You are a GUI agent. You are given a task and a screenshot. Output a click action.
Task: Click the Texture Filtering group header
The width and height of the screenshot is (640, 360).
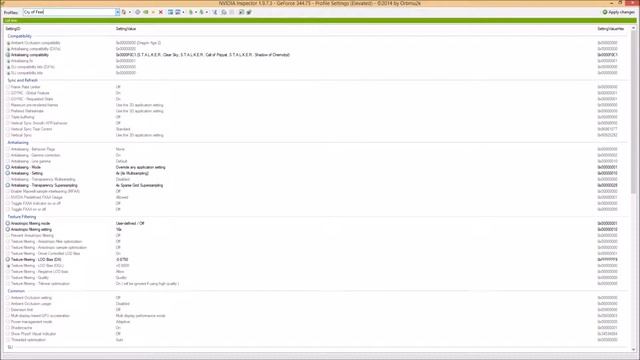click(22, 217)
